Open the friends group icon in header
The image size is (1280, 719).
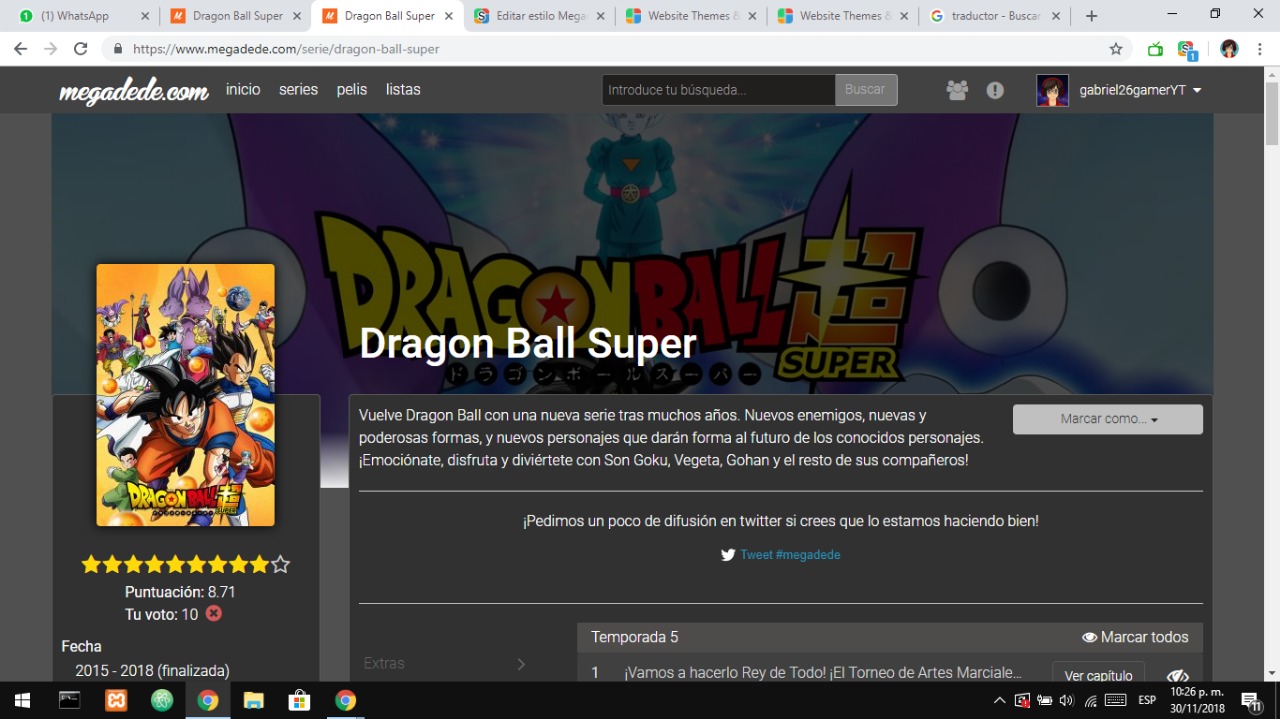click(957, 90)
